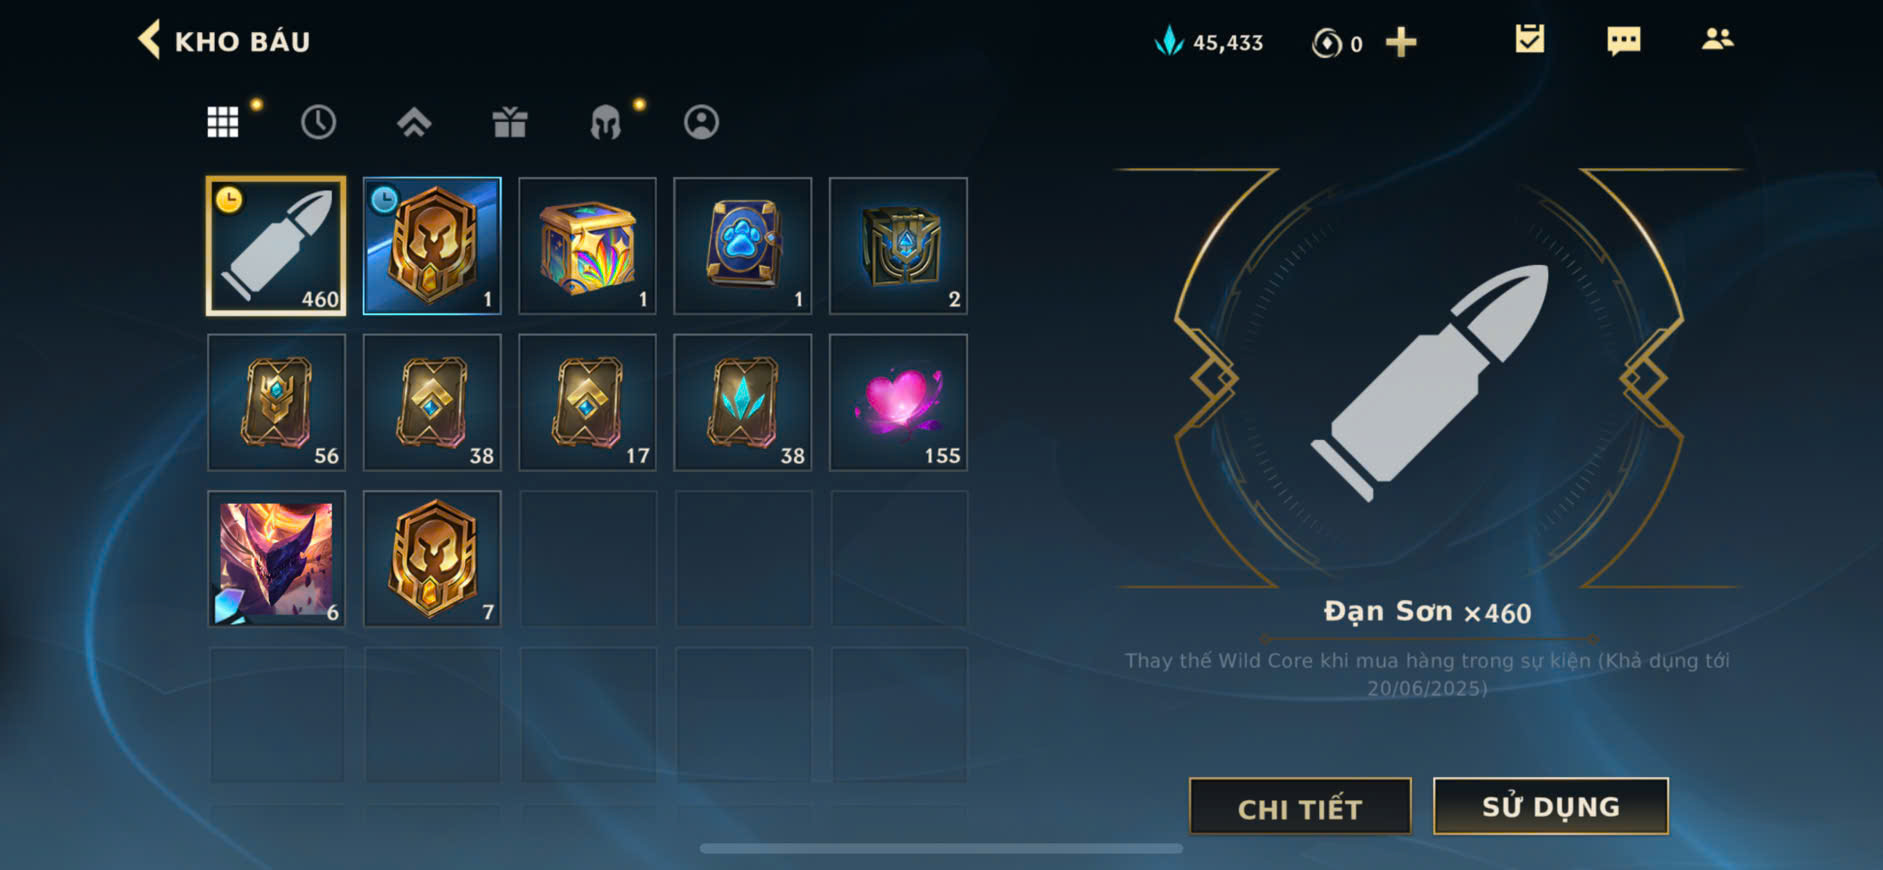Click the SỬ DỤNG button

(1551, 806)
